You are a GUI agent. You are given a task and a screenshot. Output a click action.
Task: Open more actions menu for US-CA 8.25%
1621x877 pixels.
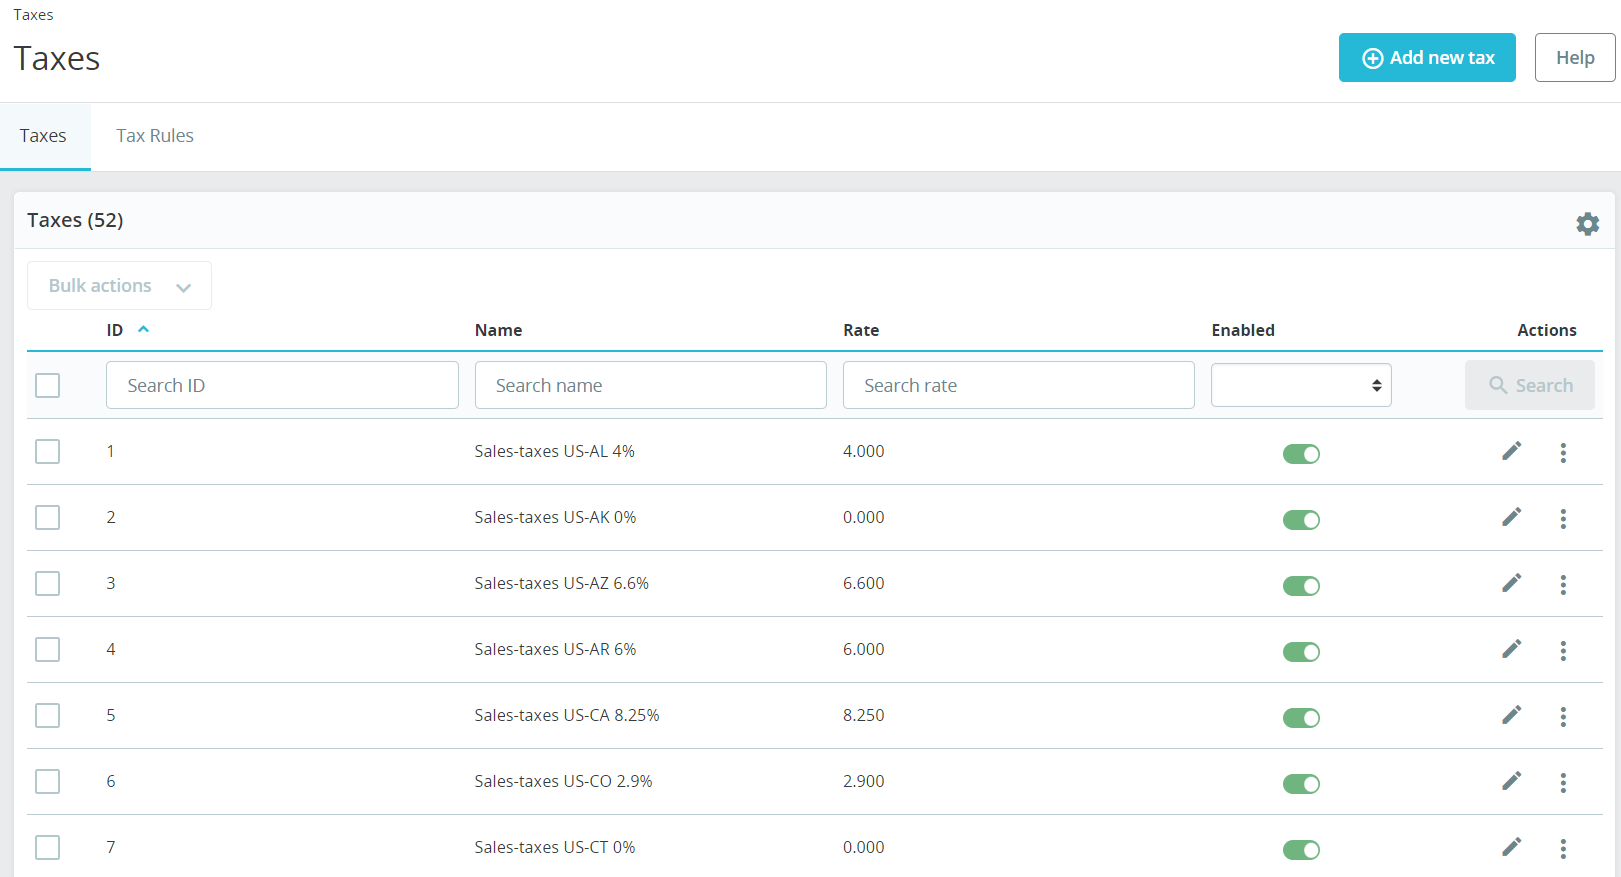[x=1563, y=717]
